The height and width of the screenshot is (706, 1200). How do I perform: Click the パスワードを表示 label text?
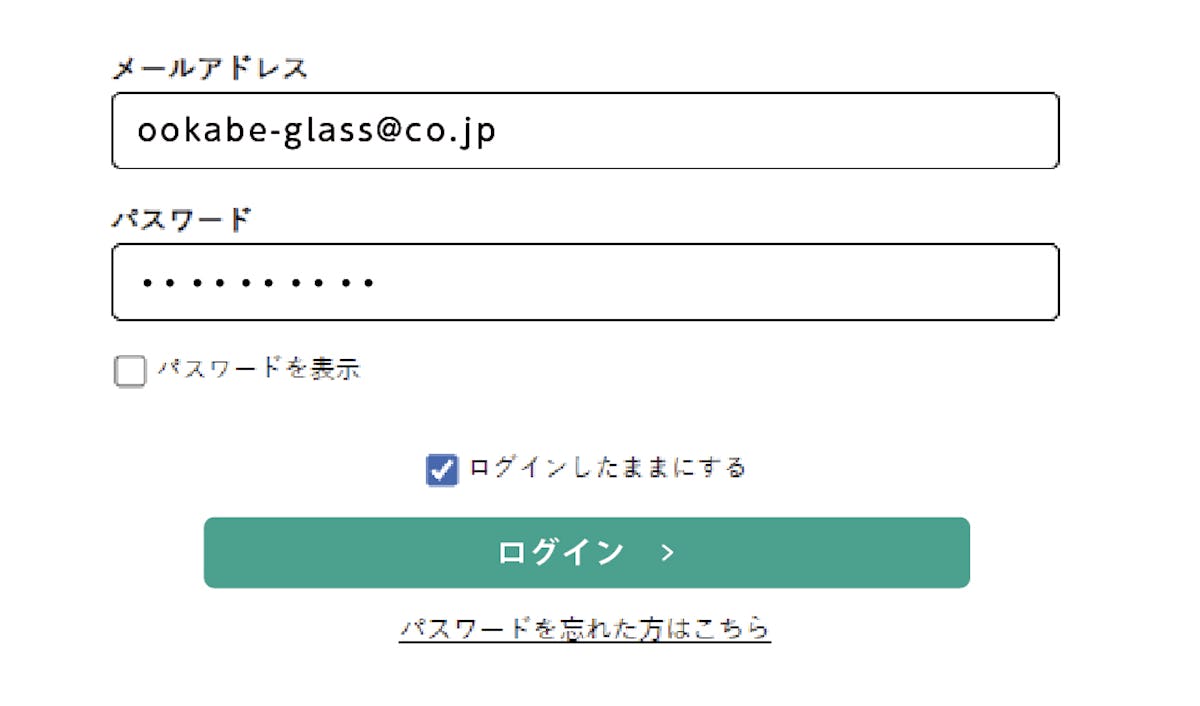coord(259,369)
